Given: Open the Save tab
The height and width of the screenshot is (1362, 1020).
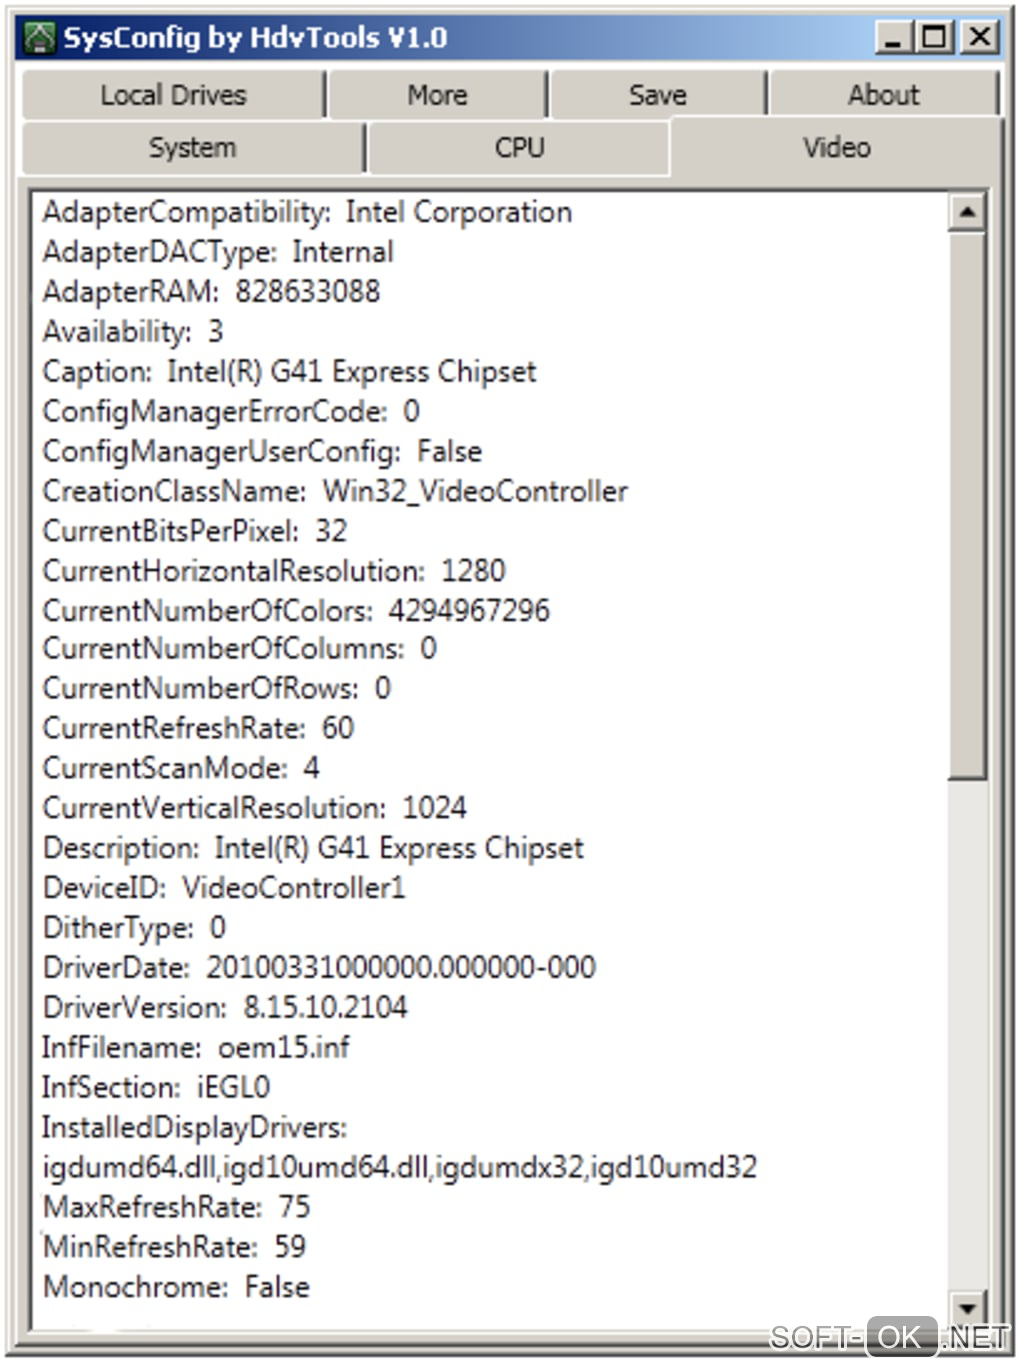Looking at the screenshot, I should pyautogui.click(x=657, y=95).
